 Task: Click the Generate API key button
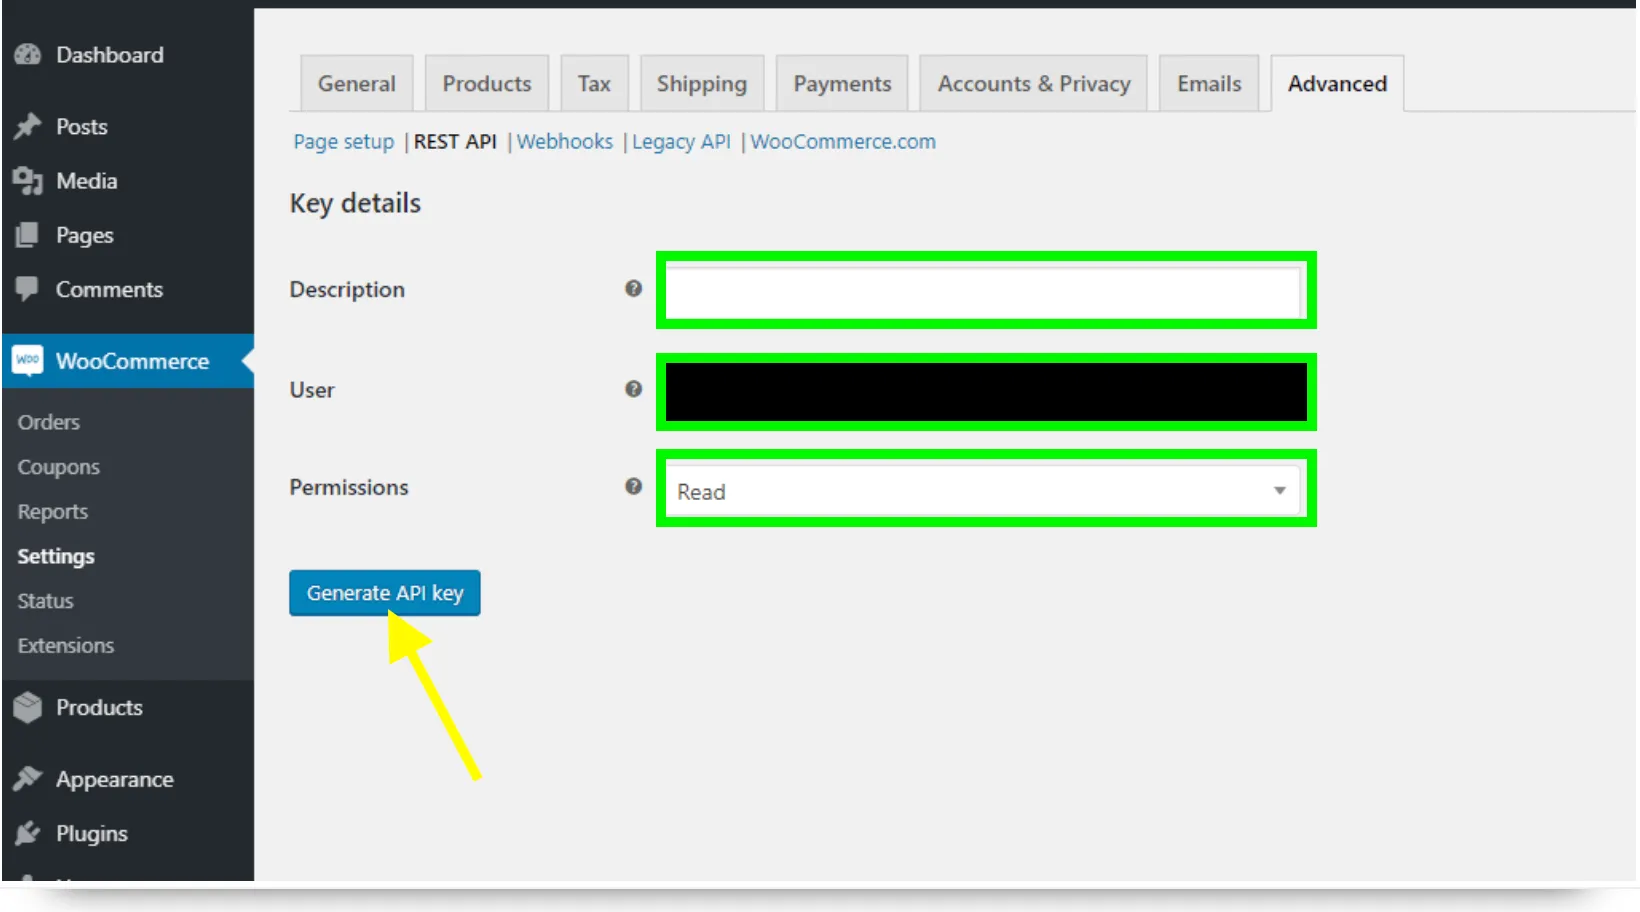[385, 593]
